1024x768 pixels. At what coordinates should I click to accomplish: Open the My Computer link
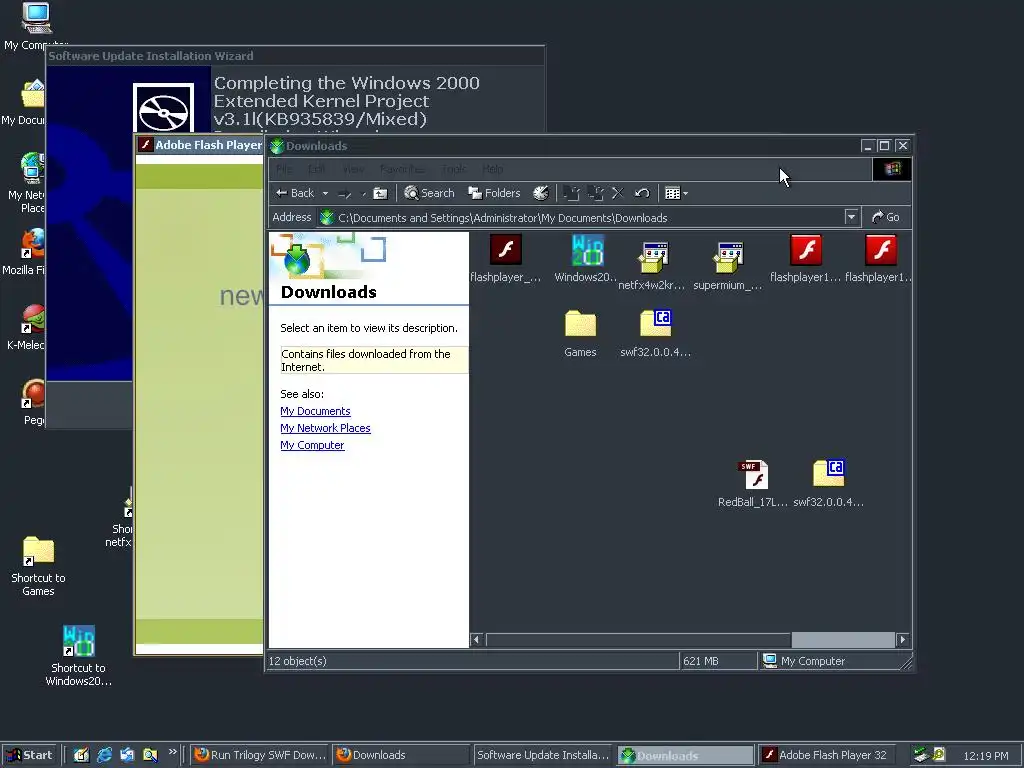tap(312, 445)
